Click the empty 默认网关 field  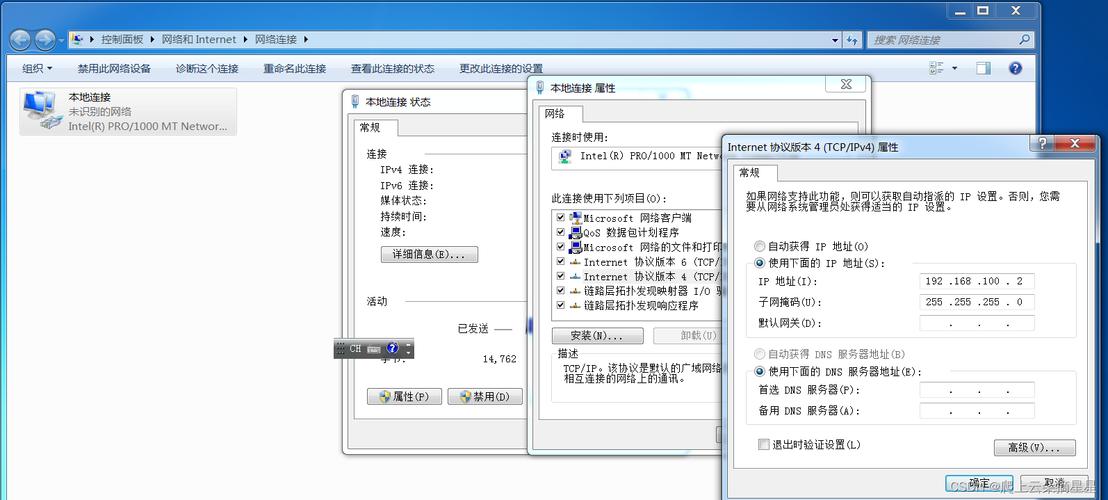click(977, 323)
